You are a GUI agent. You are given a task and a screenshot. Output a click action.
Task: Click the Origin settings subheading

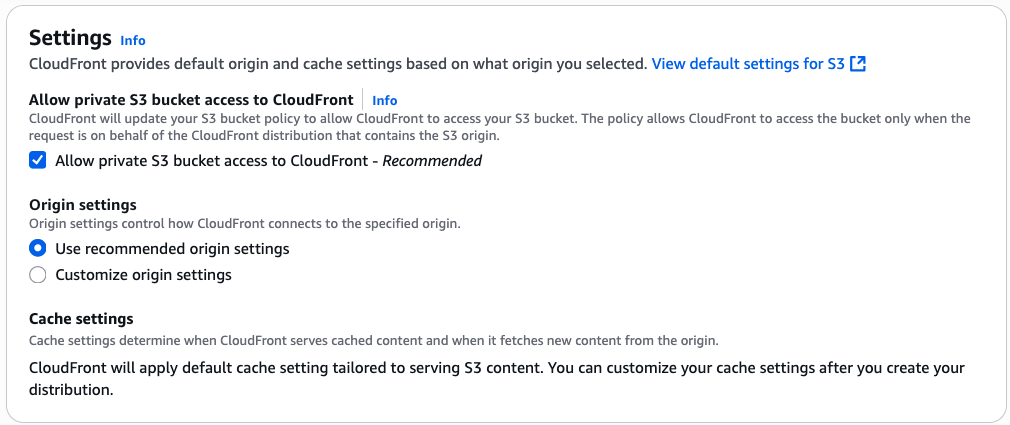tap(82, 205)
